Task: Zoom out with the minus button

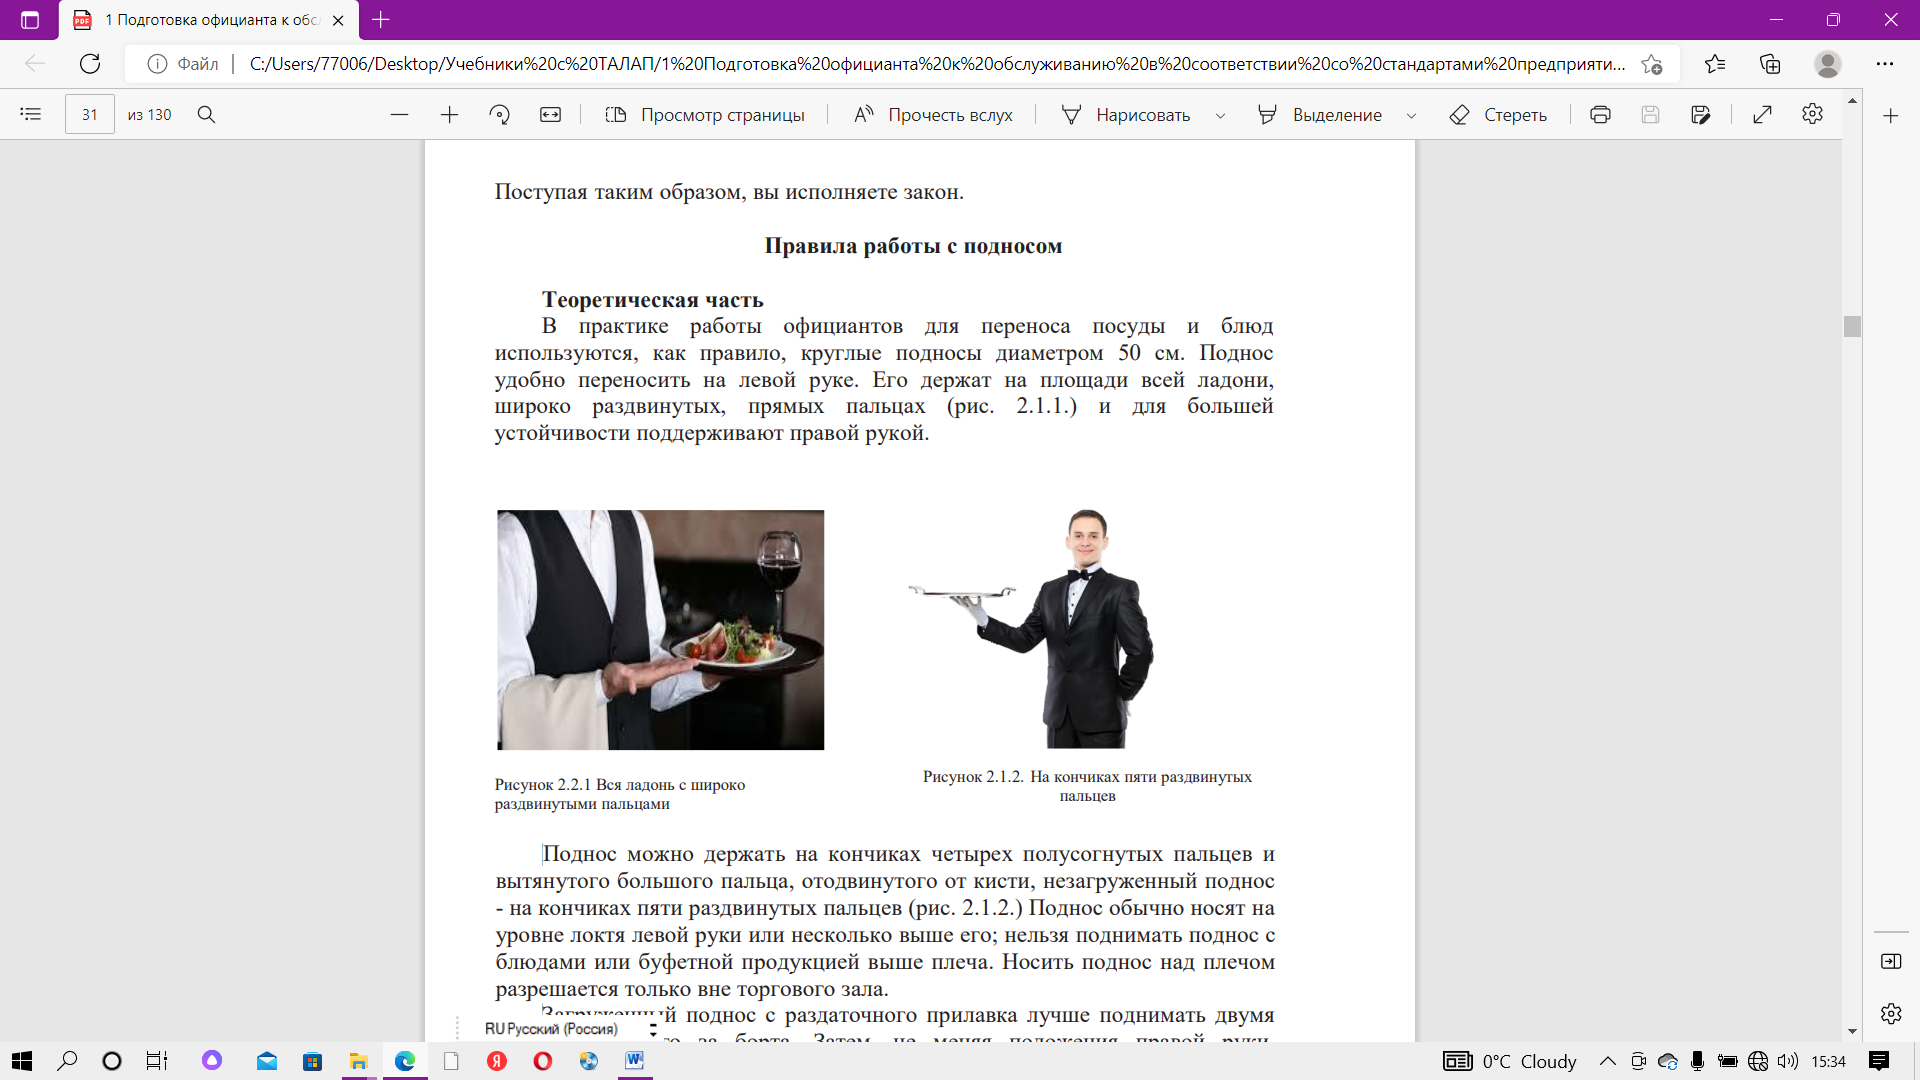Action: click(x=399, y=114)
